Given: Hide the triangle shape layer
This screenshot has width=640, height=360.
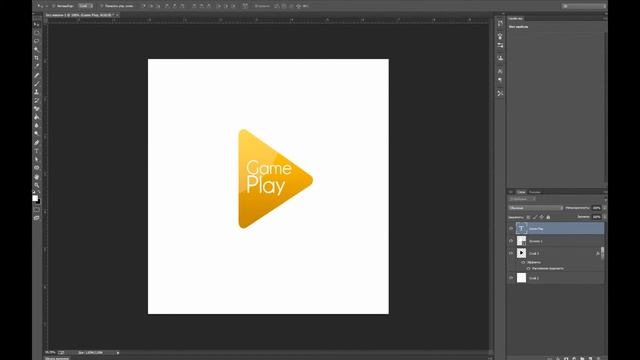Looking at the screenshot, I should pyautogui.click(x=511, y=253).
